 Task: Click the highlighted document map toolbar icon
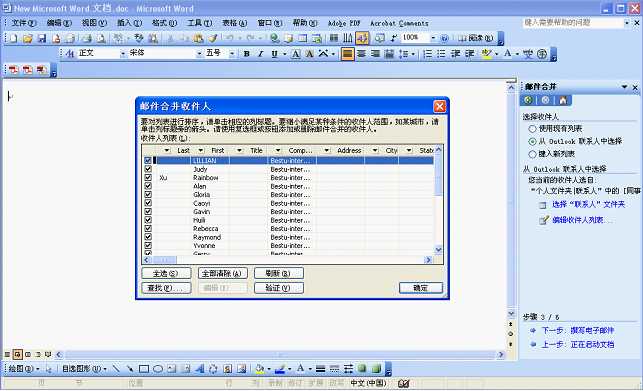[362, 39]
